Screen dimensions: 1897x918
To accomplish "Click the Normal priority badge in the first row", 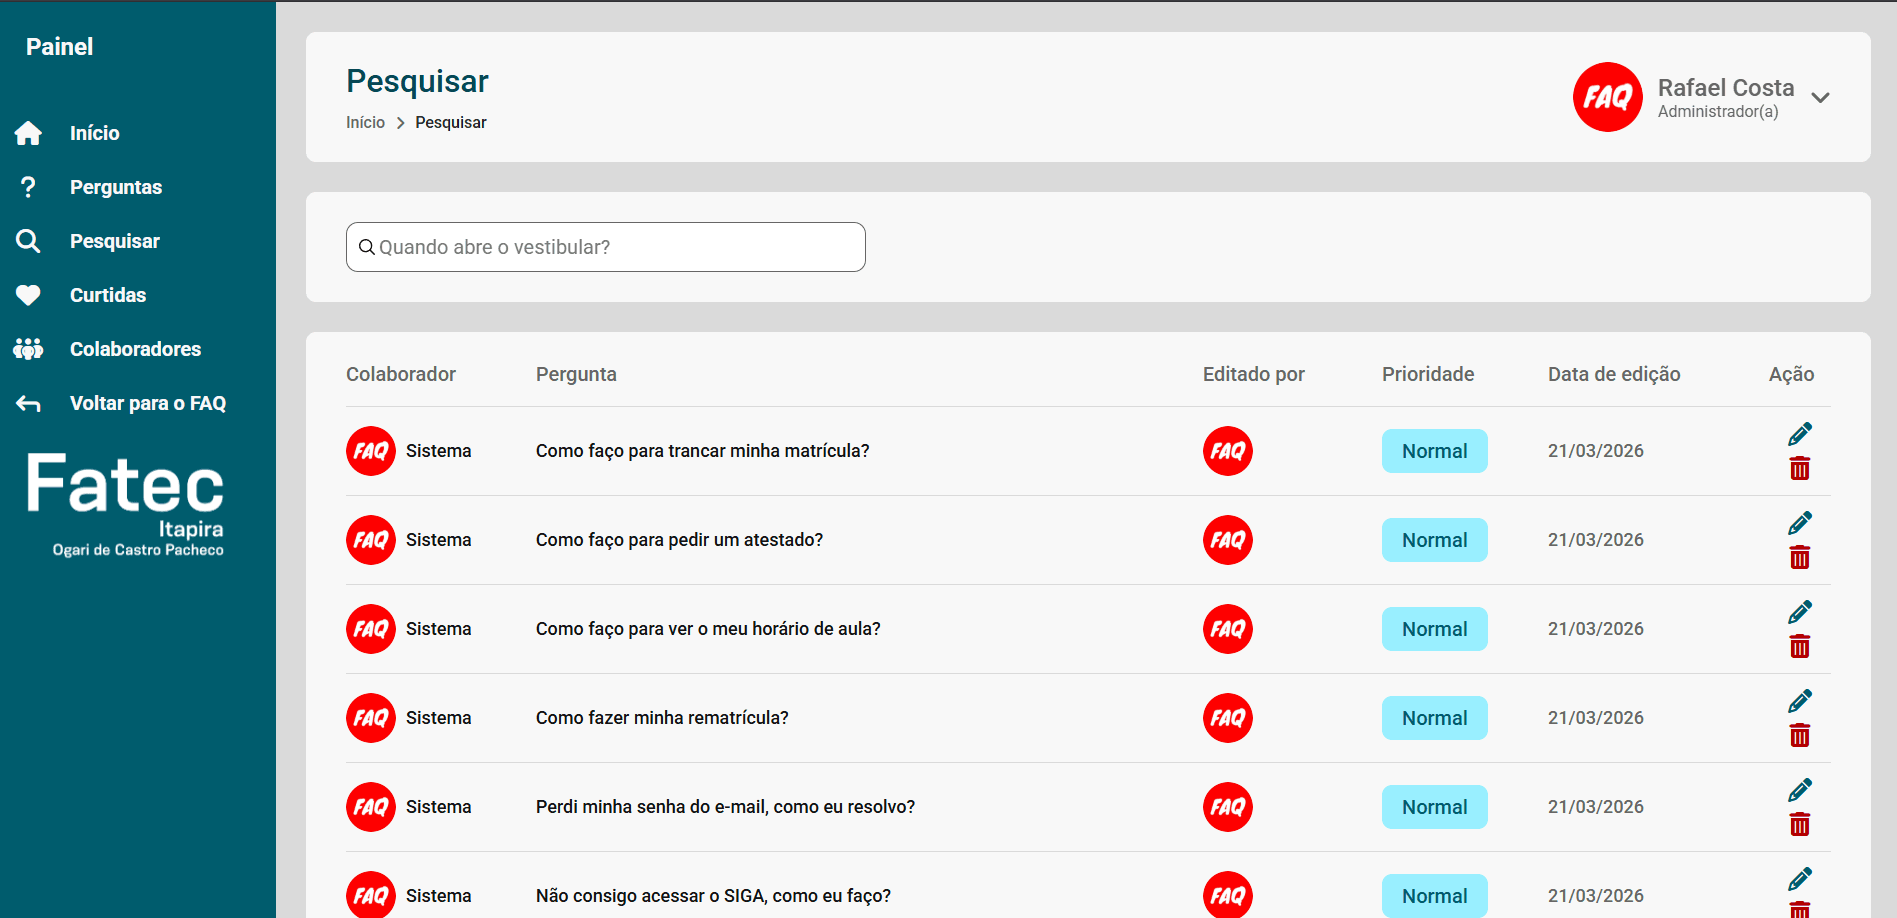I will 1434,451.
